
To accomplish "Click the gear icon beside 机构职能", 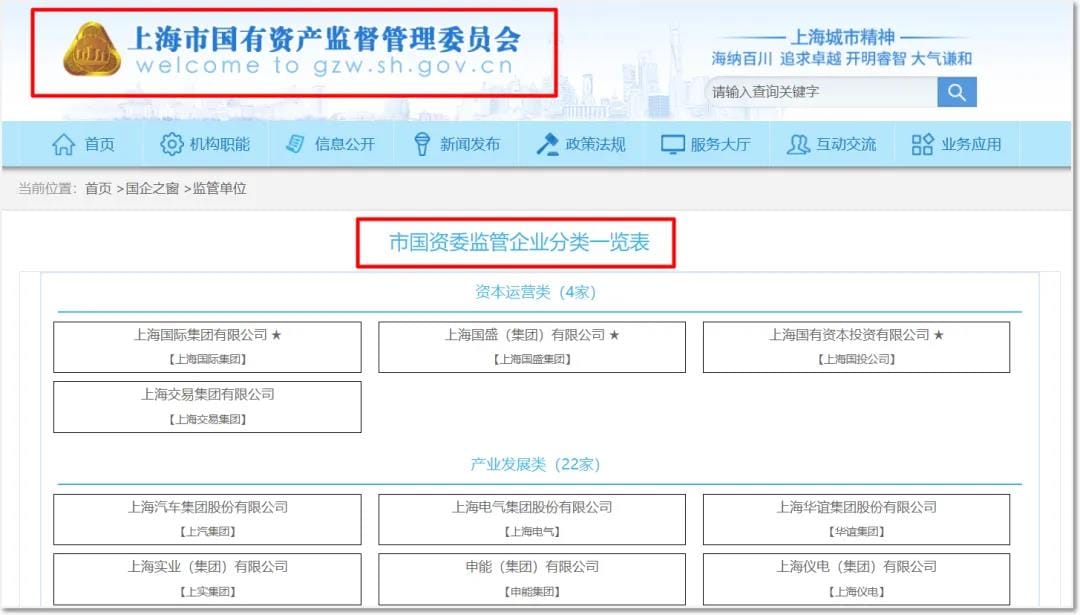I will pyautogui.click(x=172, y=144).
